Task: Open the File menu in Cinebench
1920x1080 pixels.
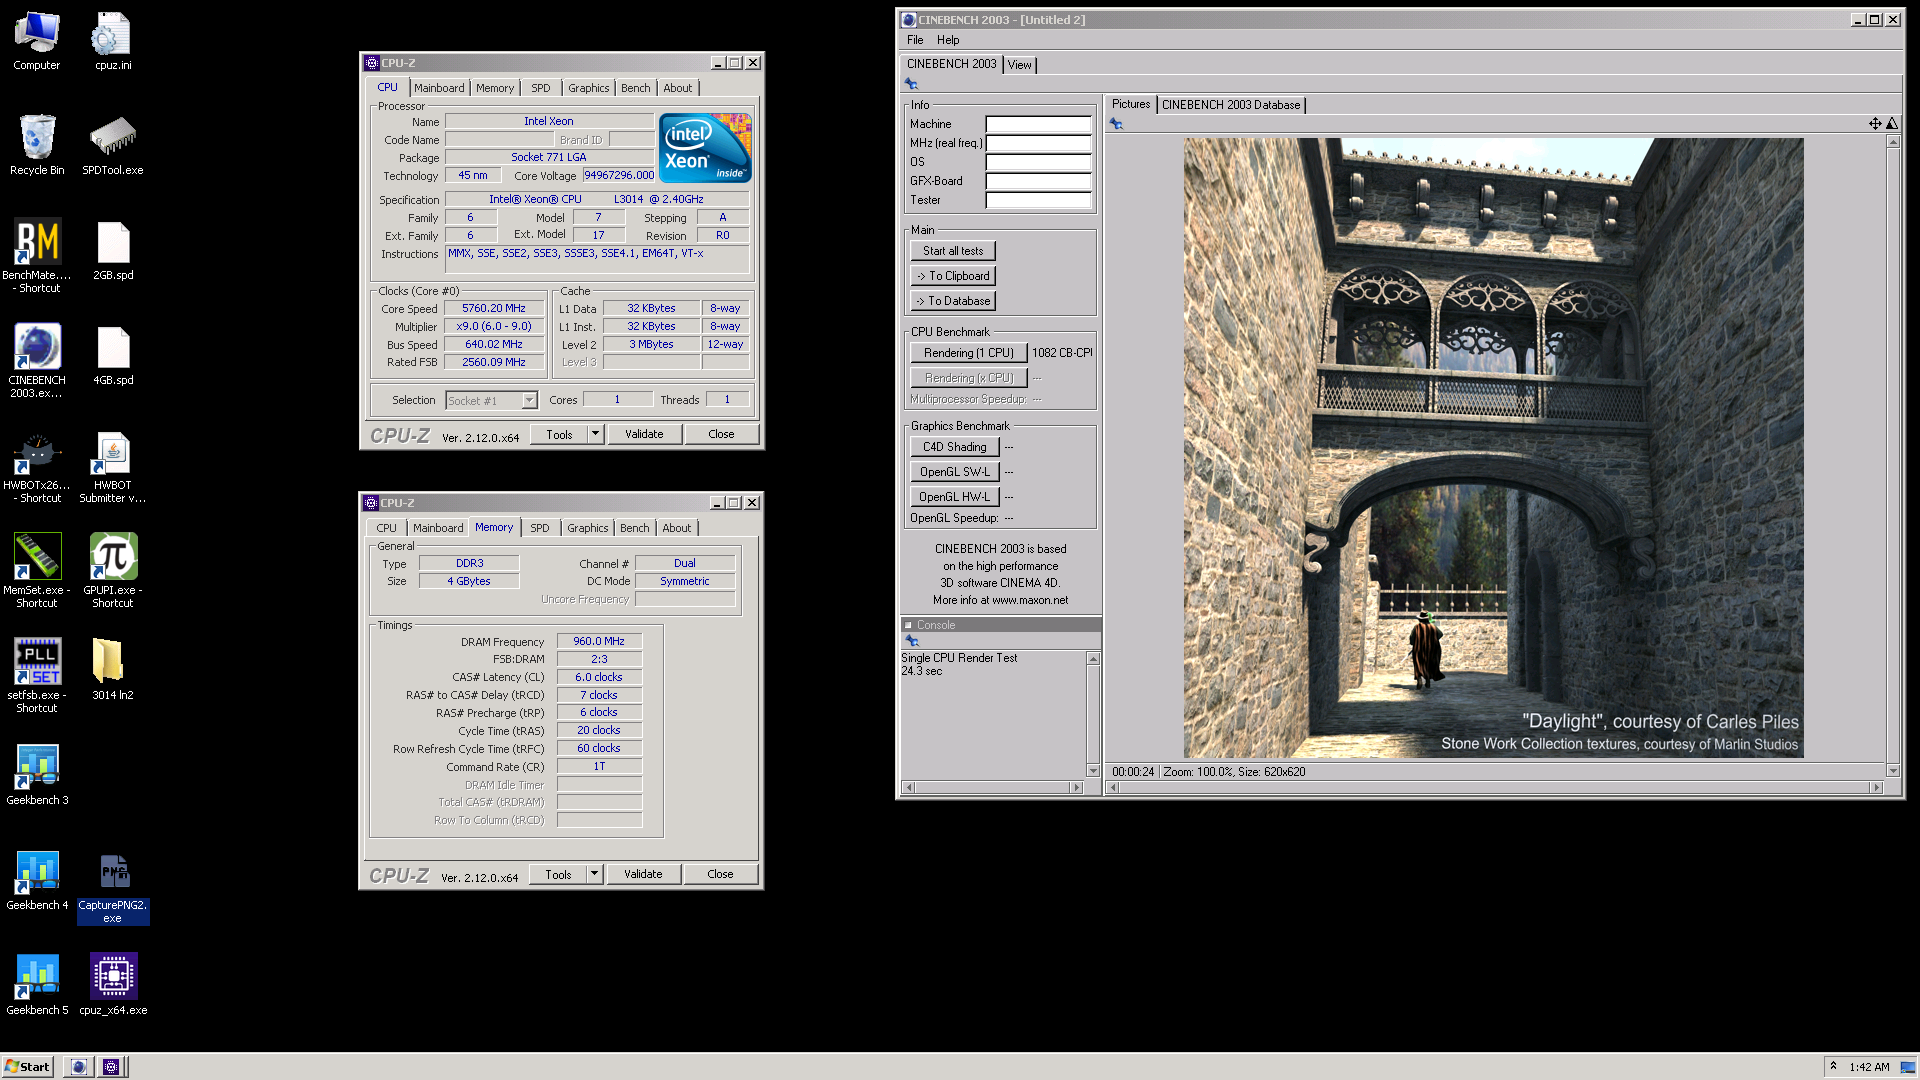Action: [x=915, y=40]
